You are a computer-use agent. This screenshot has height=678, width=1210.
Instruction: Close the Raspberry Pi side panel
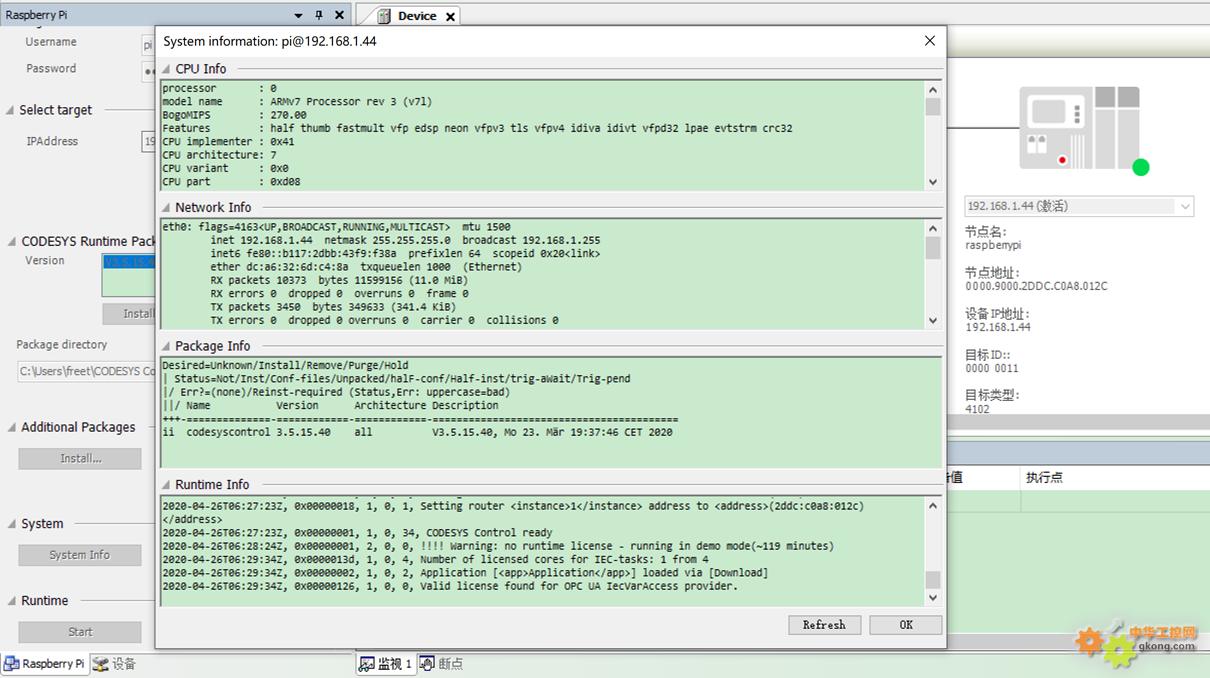coord(339,15)
